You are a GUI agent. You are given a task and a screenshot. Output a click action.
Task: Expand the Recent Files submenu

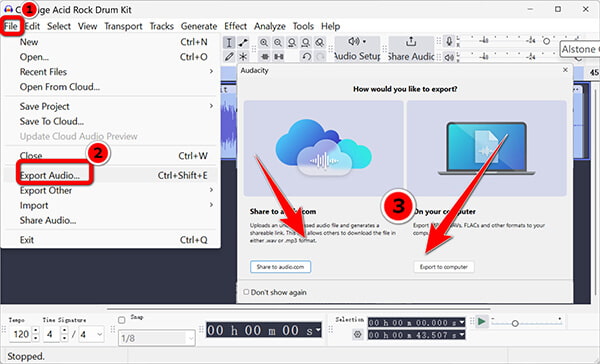(x=211, y=72)
